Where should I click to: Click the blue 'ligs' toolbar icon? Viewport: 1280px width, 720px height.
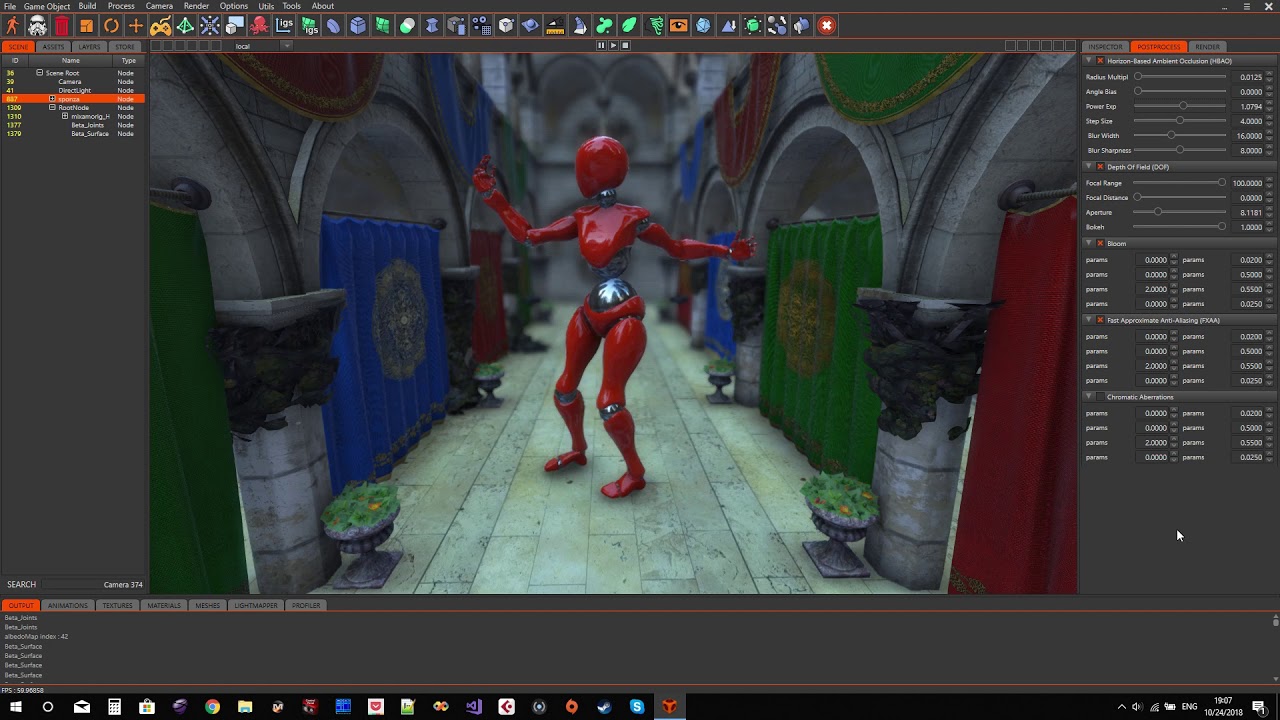point(284,25)
